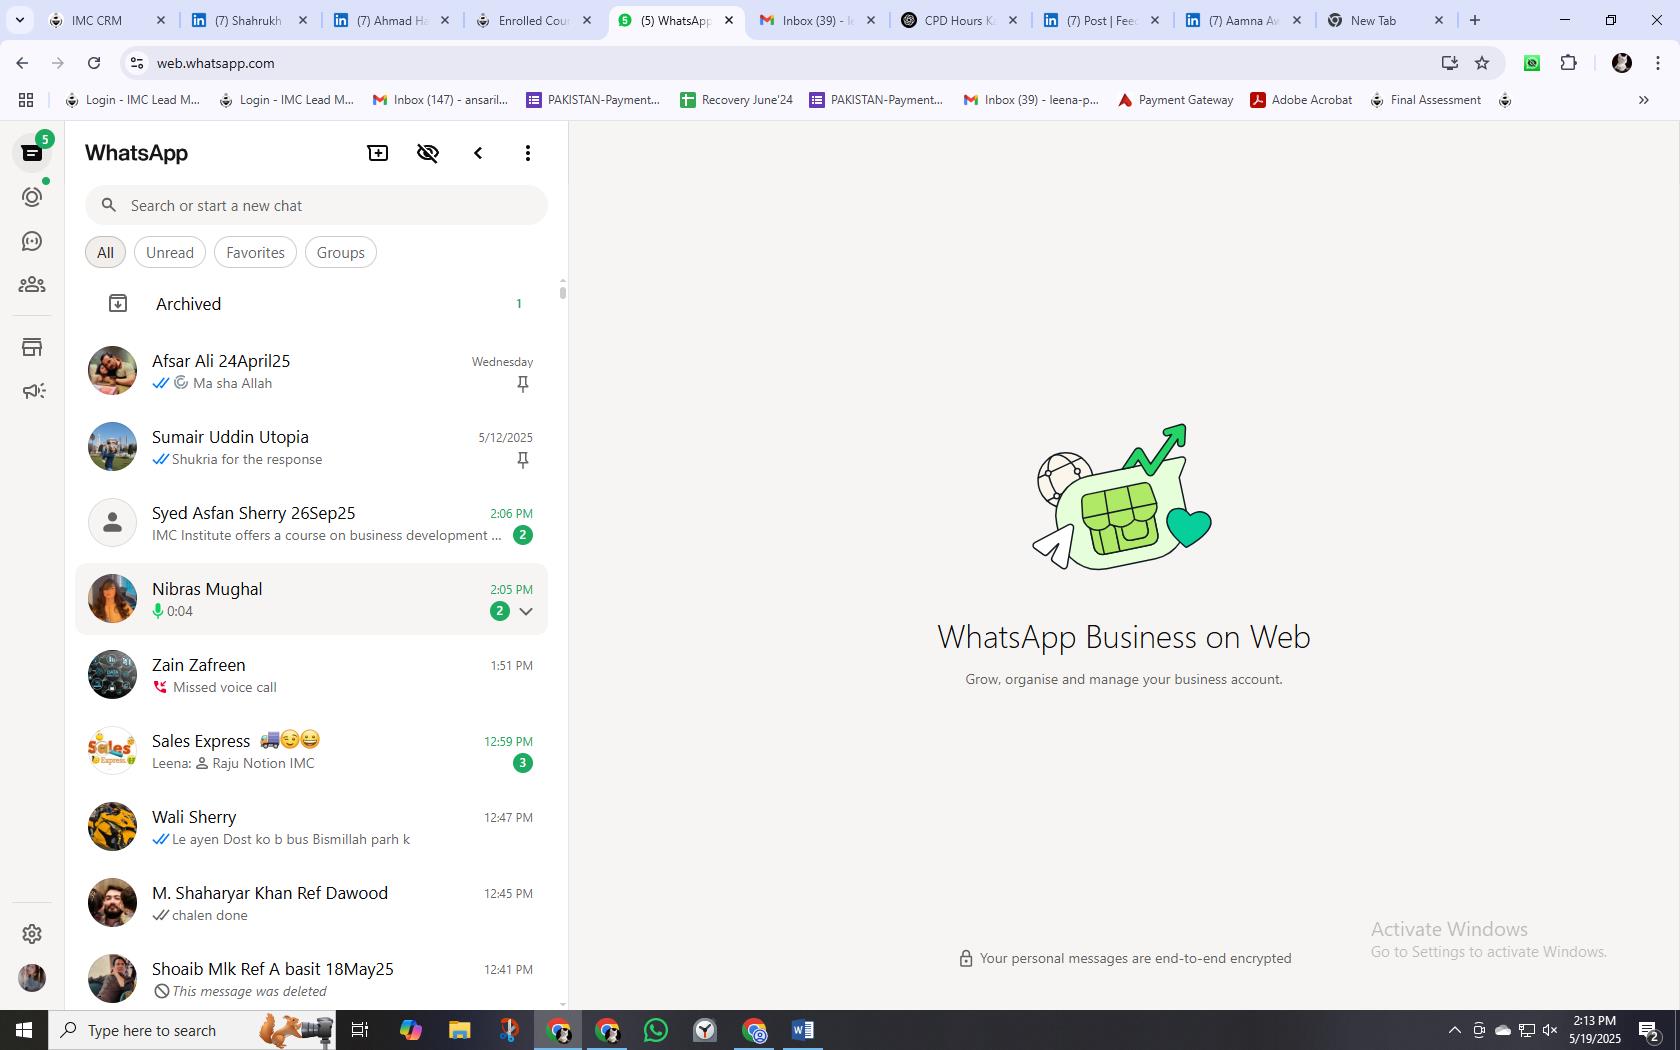Open the Recovery June'24 bookmark
The image size is (1680, 1050).
point(736,100)
